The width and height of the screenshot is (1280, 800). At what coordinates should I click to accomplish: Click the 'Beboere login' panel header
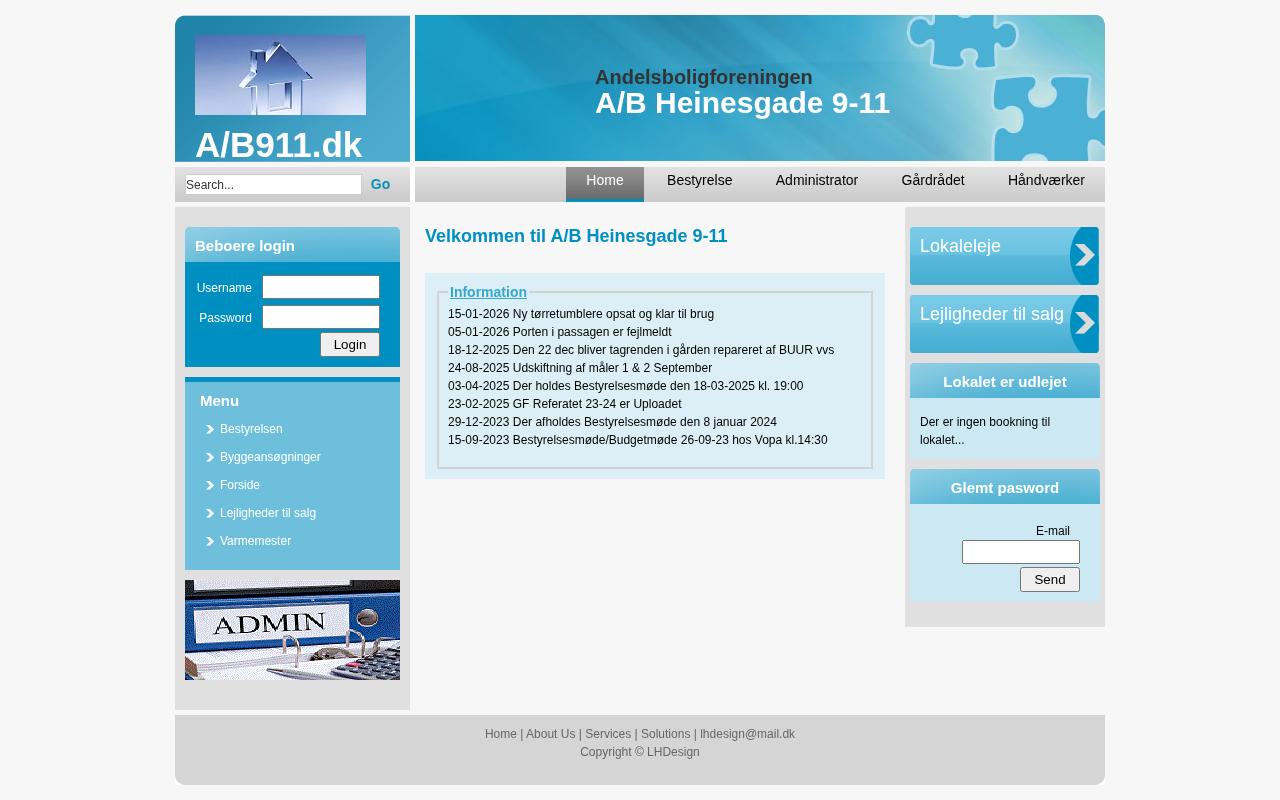pyautogui.click(x=292, y=245)
